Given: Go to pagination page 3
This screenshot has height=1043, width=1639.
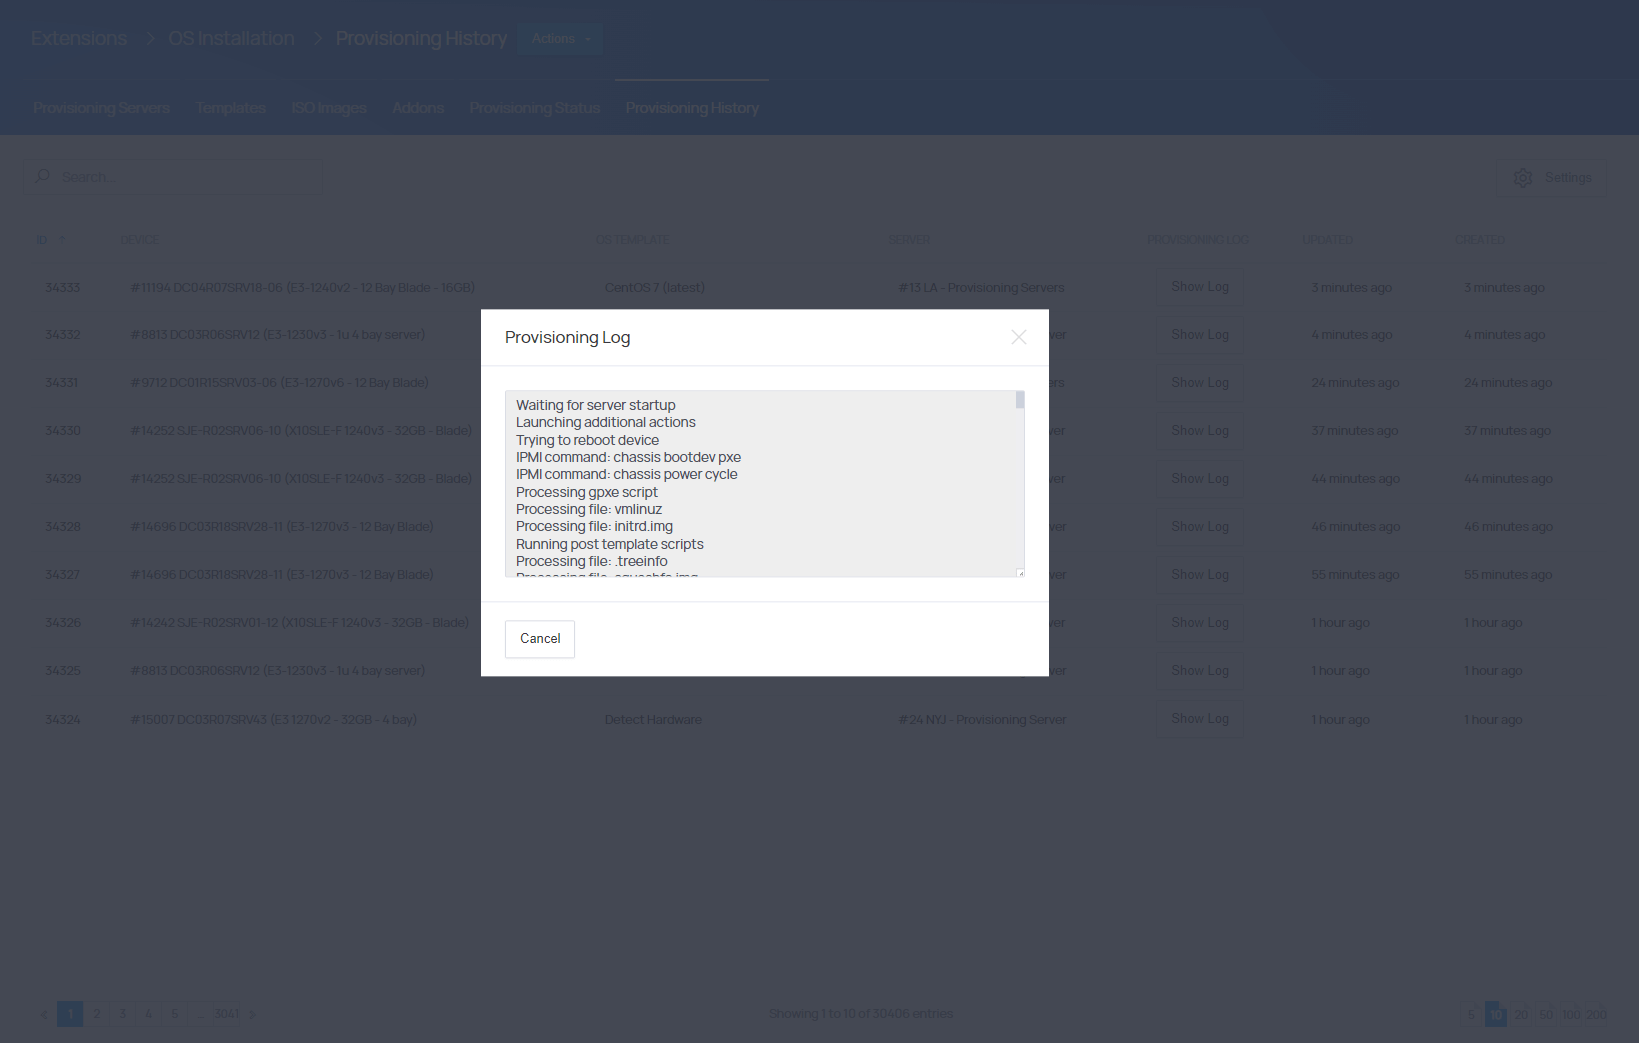Looking at the screenshot, I should 122,1014.
